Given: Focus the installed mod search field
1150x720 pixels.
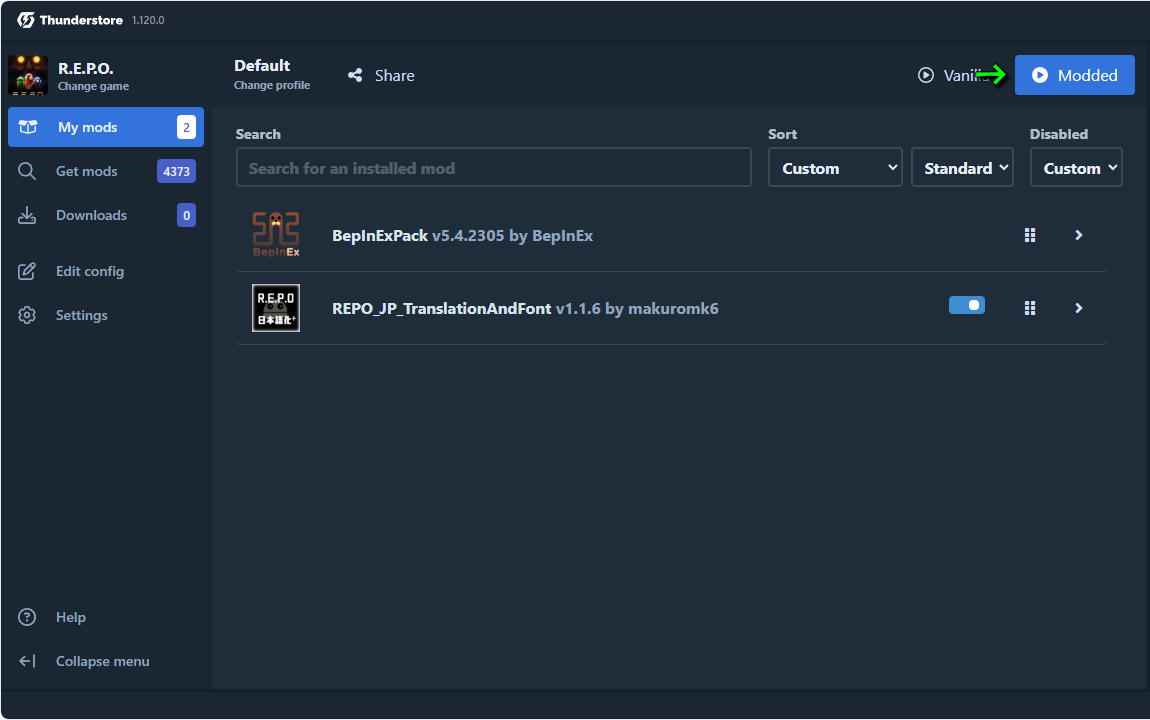Looking at the screenshot, I should coord(494,168).
